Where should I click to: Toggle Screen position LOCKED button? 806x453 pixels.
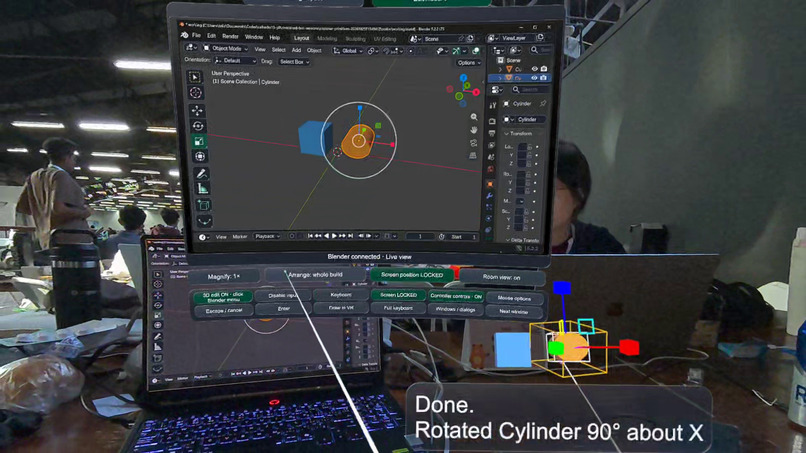click(411, 275)
